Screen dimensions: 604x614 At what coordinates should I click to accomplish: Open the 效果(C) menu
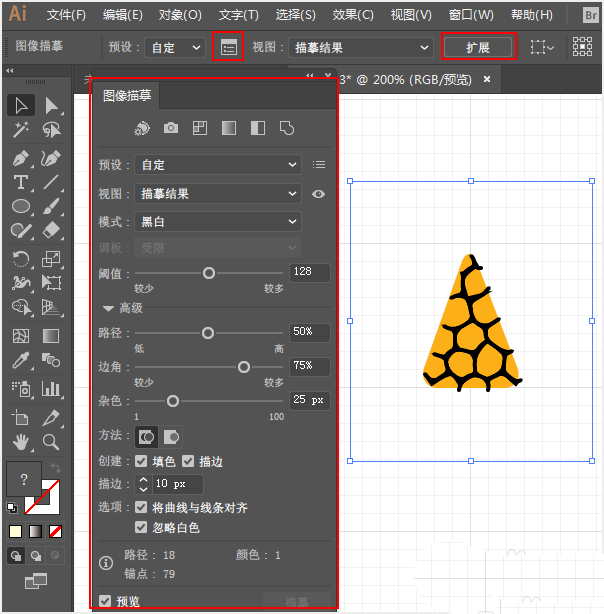[353, 15]
